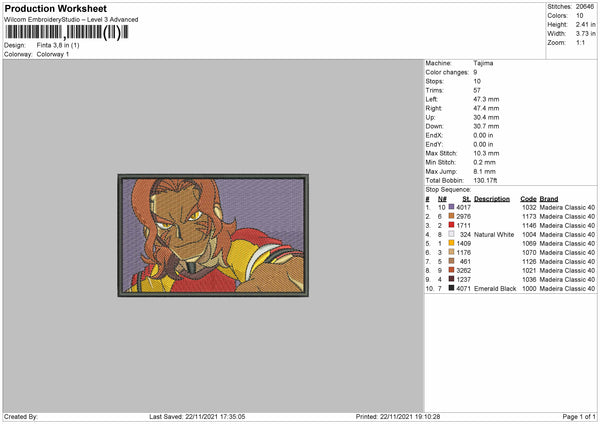Click the Down value 30.7 mm
The height and width of the screenshot is (424, 600).
click(486, 126)
